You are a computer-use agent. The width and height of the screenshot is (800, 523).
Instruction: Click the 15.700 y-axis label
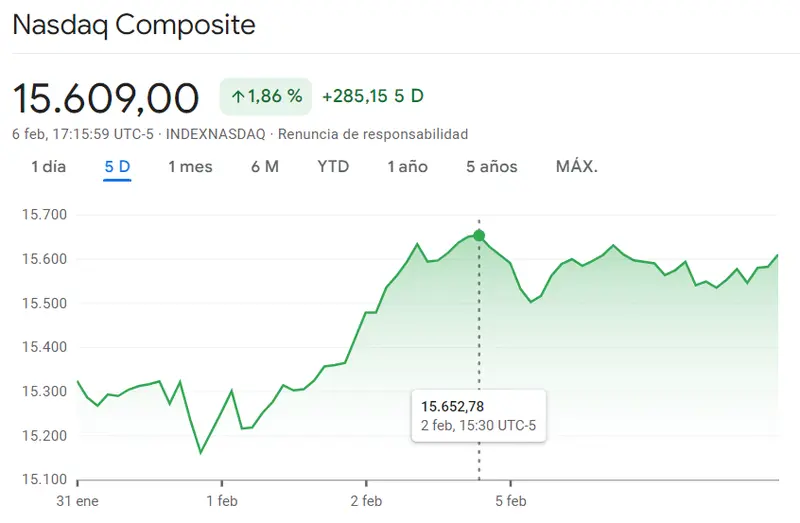[x=44, y=215]
